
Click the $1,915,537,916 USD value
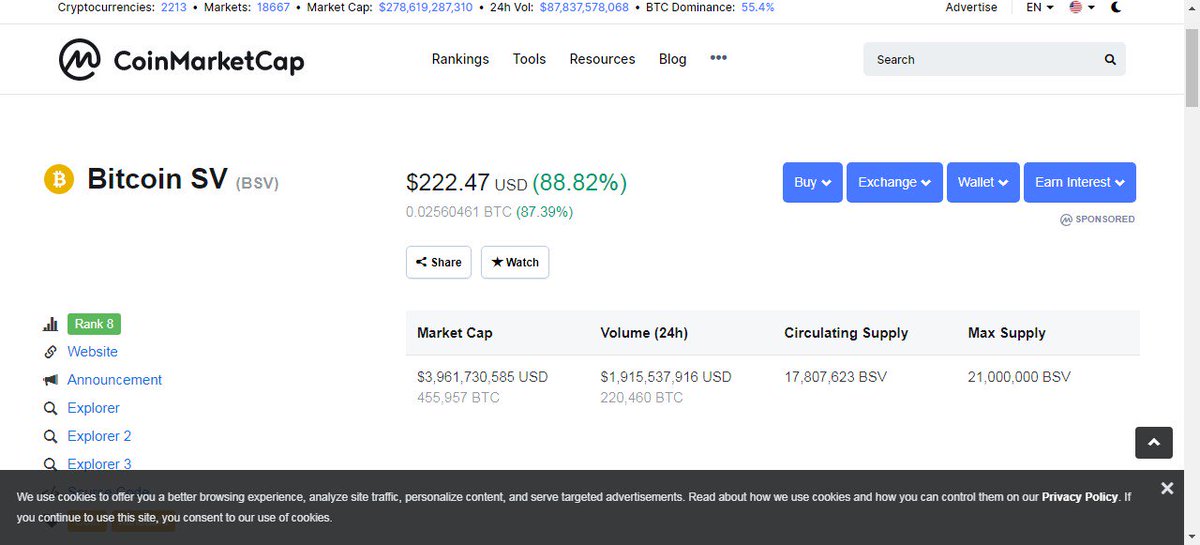(666, 377)
